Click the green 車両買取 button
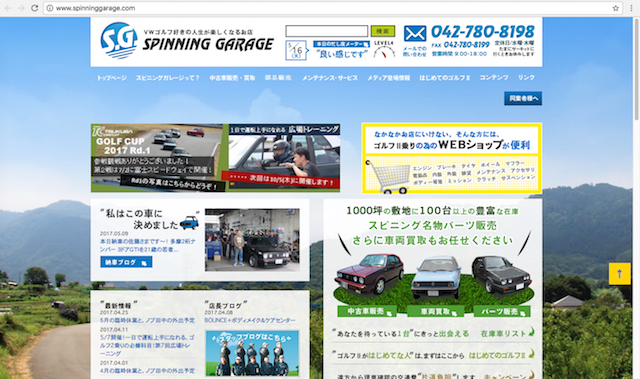This screenshot has height=379, width=640. click(x=436, y=311)
